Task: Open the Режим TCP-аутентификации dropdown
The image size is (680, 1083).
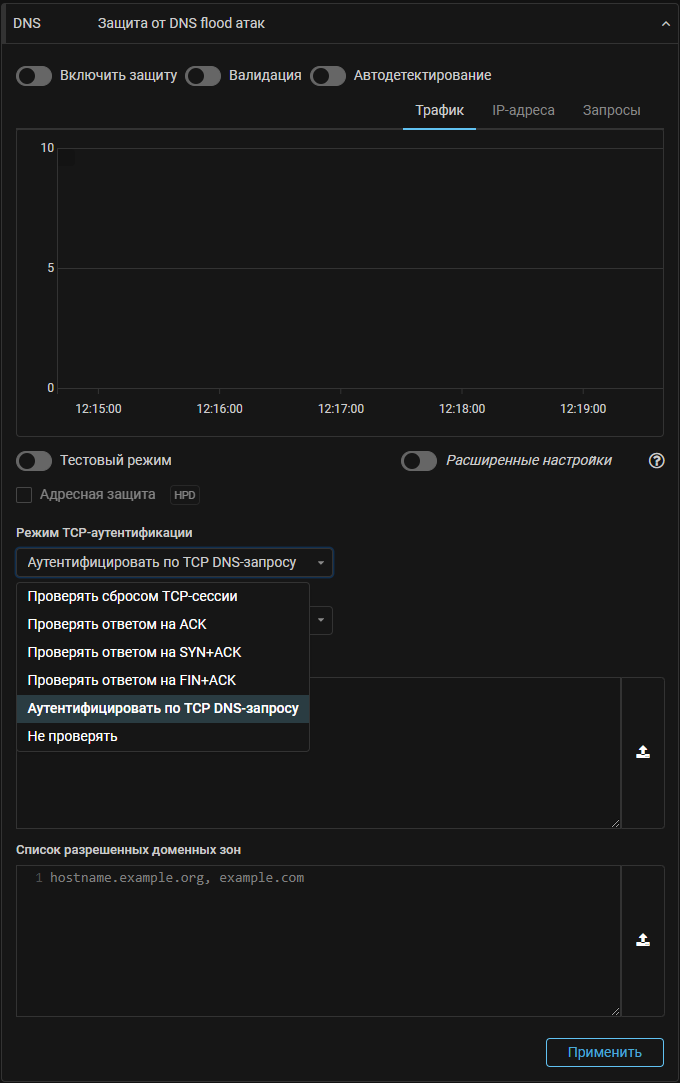Action: 174,563
